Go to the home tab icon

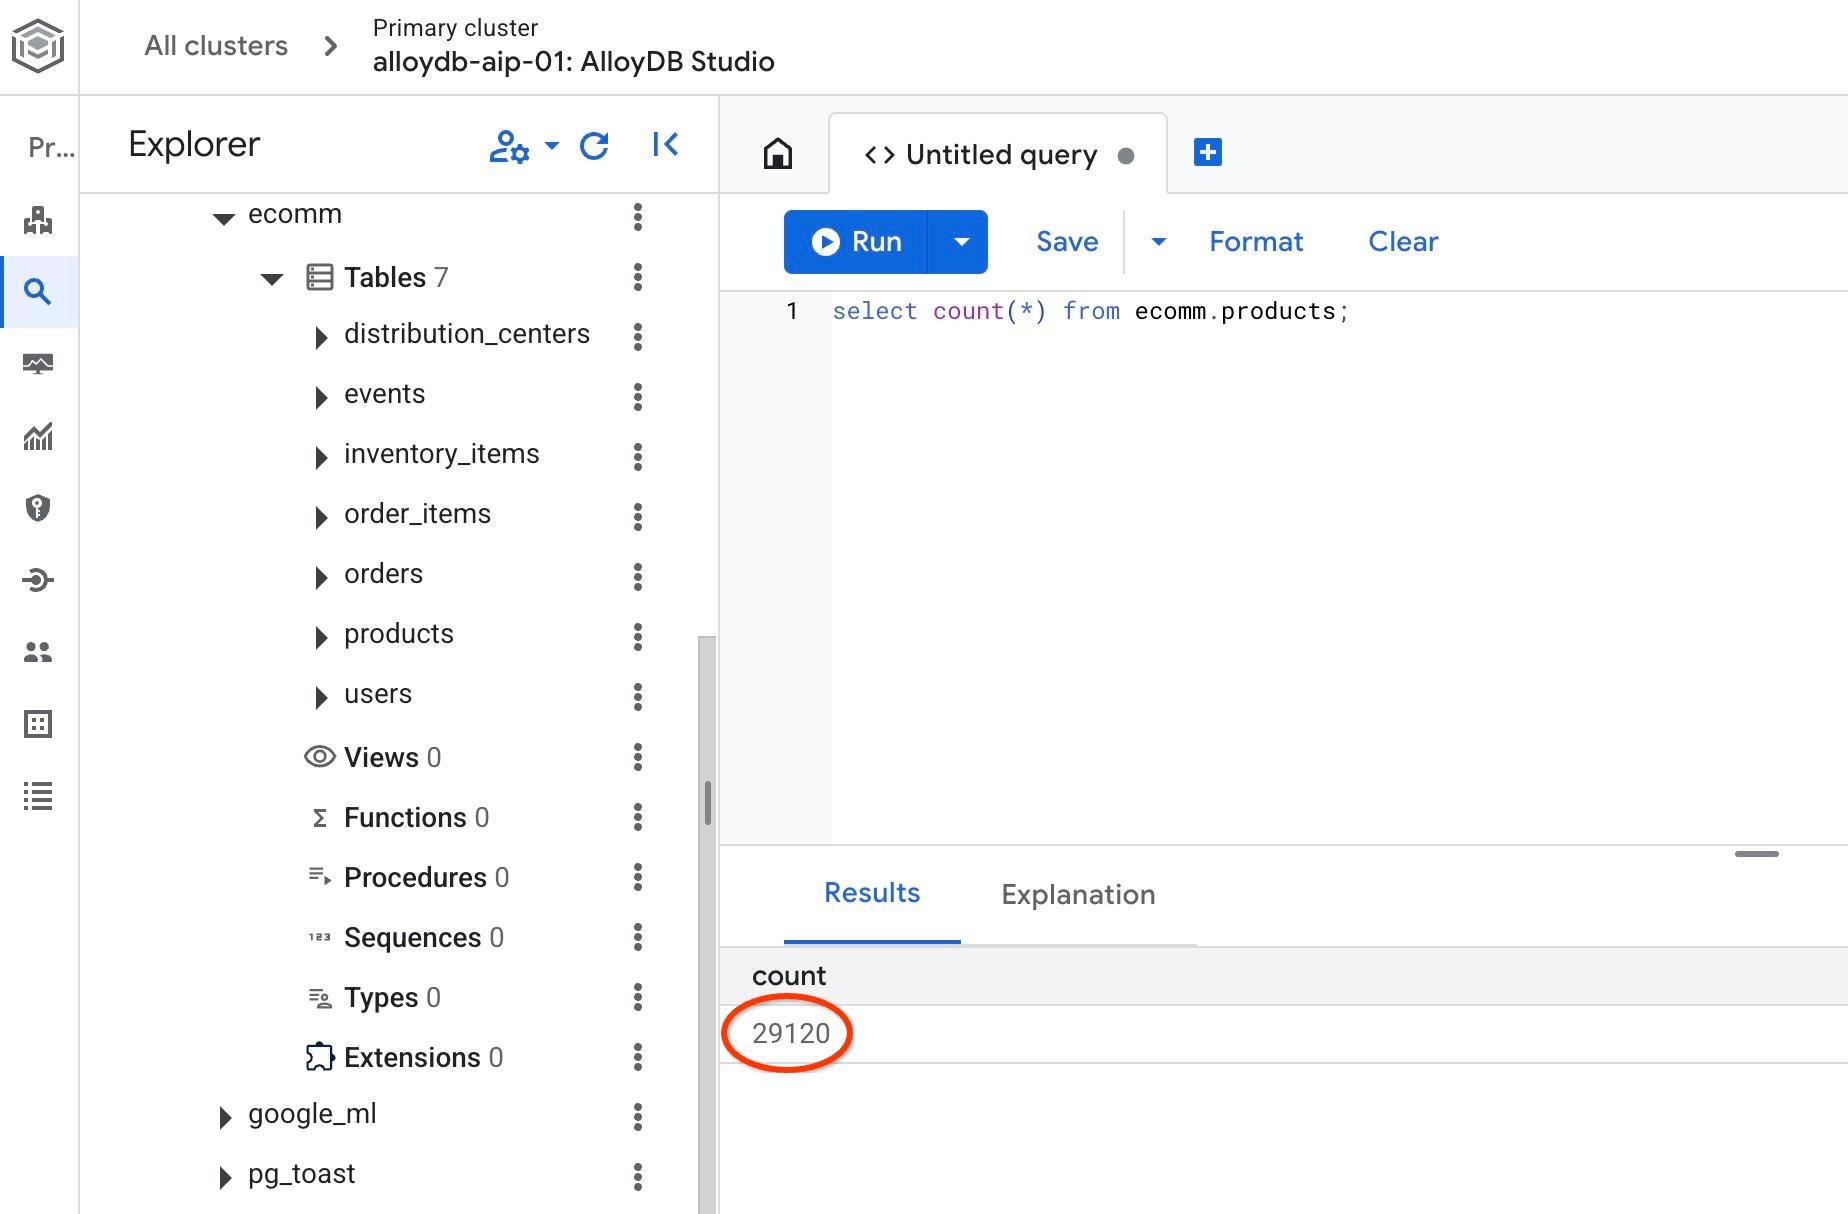(x=777, y=154)
